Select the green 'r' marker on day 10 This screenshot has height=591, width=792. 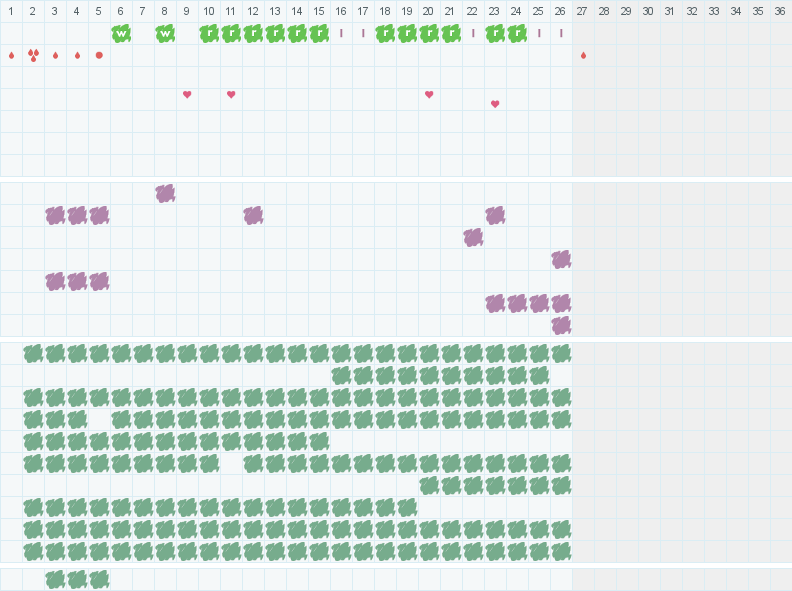click(209, 33)
